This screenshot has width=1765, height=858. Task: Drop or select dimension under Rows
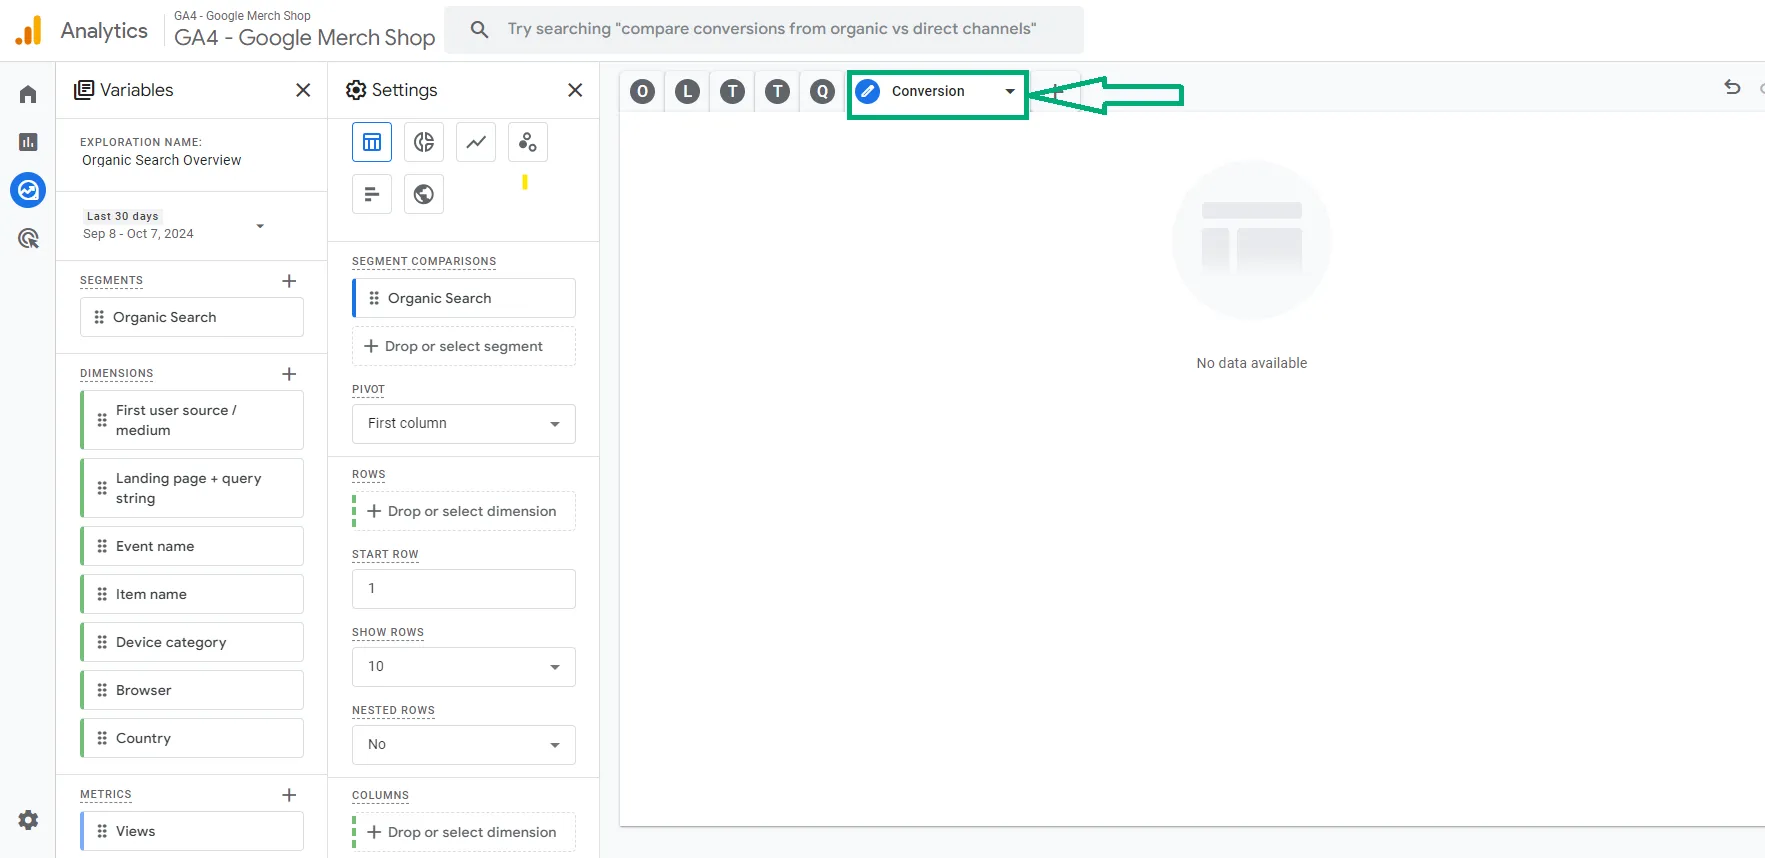(464, 511)
